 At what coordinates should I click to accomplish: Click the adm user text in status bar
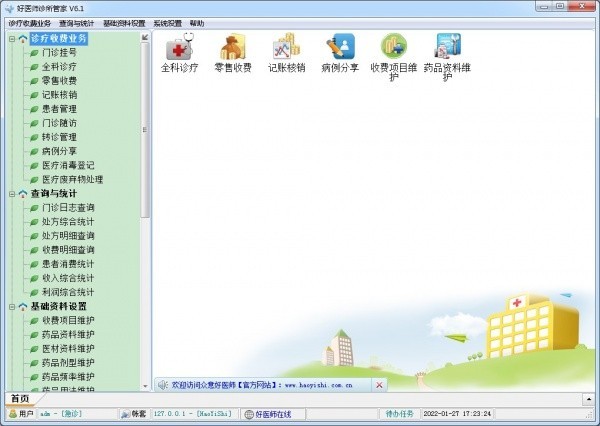[x=61, y=414]
